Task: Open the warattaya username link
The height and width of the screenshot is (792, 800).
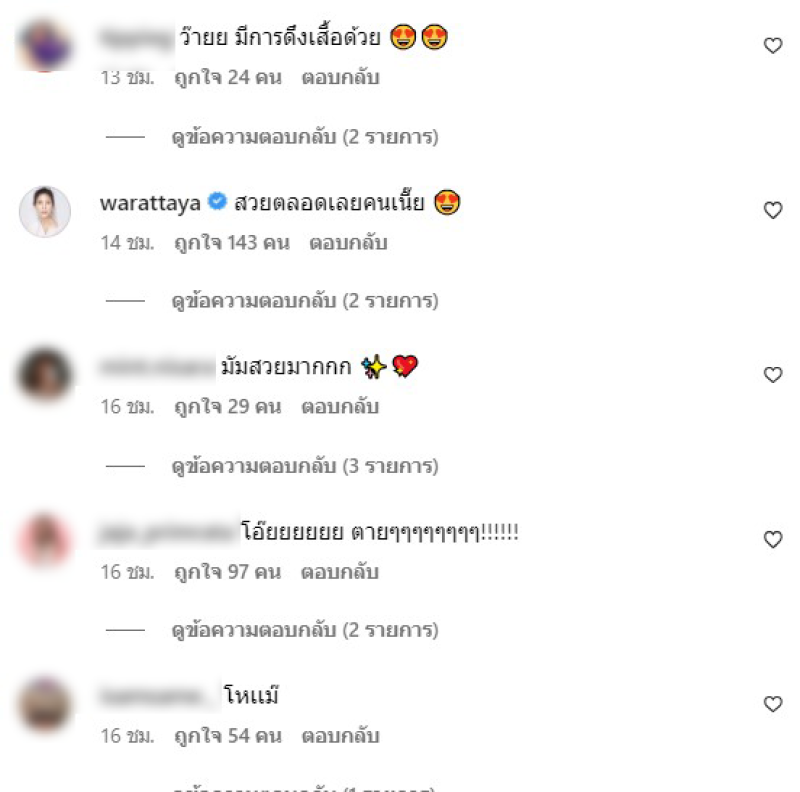Action: pos(150,203)
